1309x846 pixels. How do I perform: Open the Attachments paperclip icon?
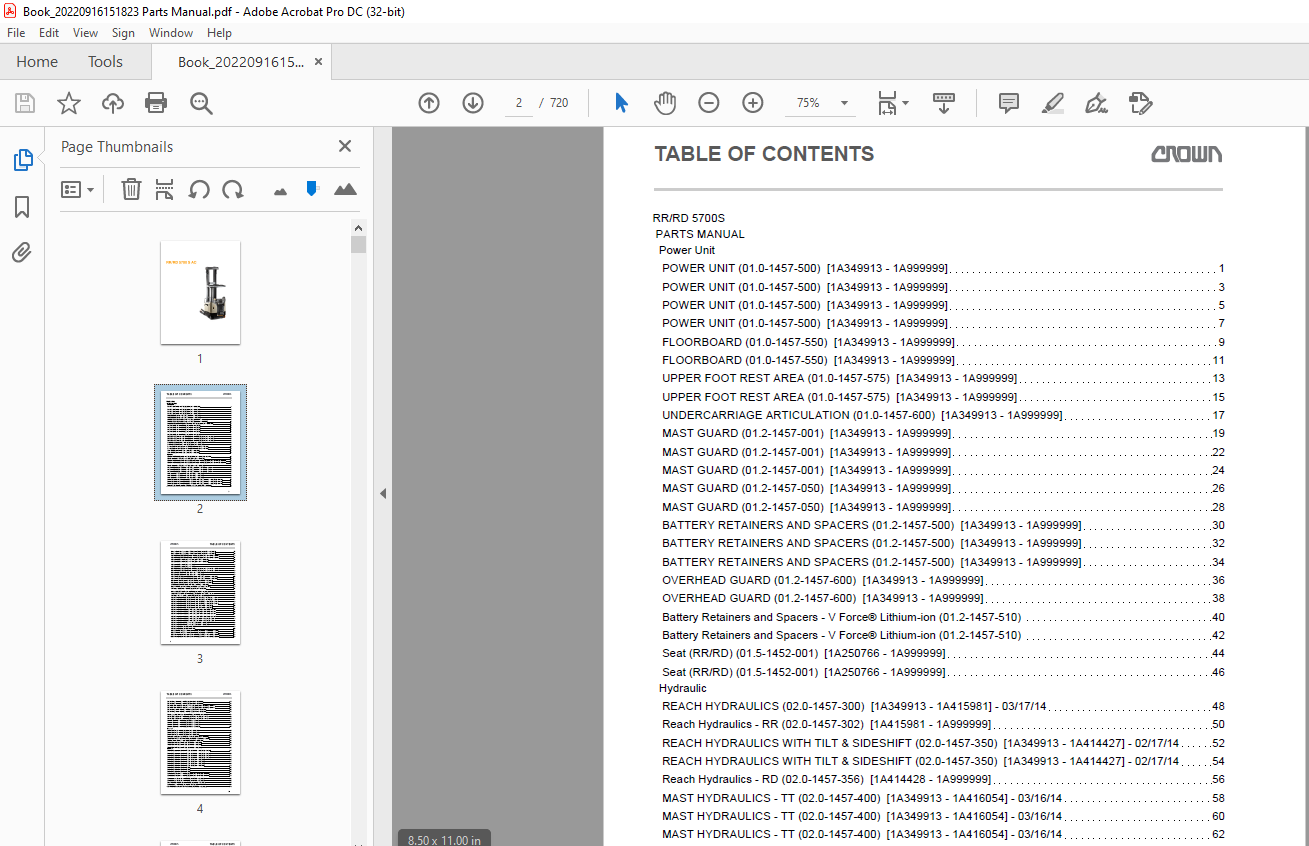click(x=22, y=252)
